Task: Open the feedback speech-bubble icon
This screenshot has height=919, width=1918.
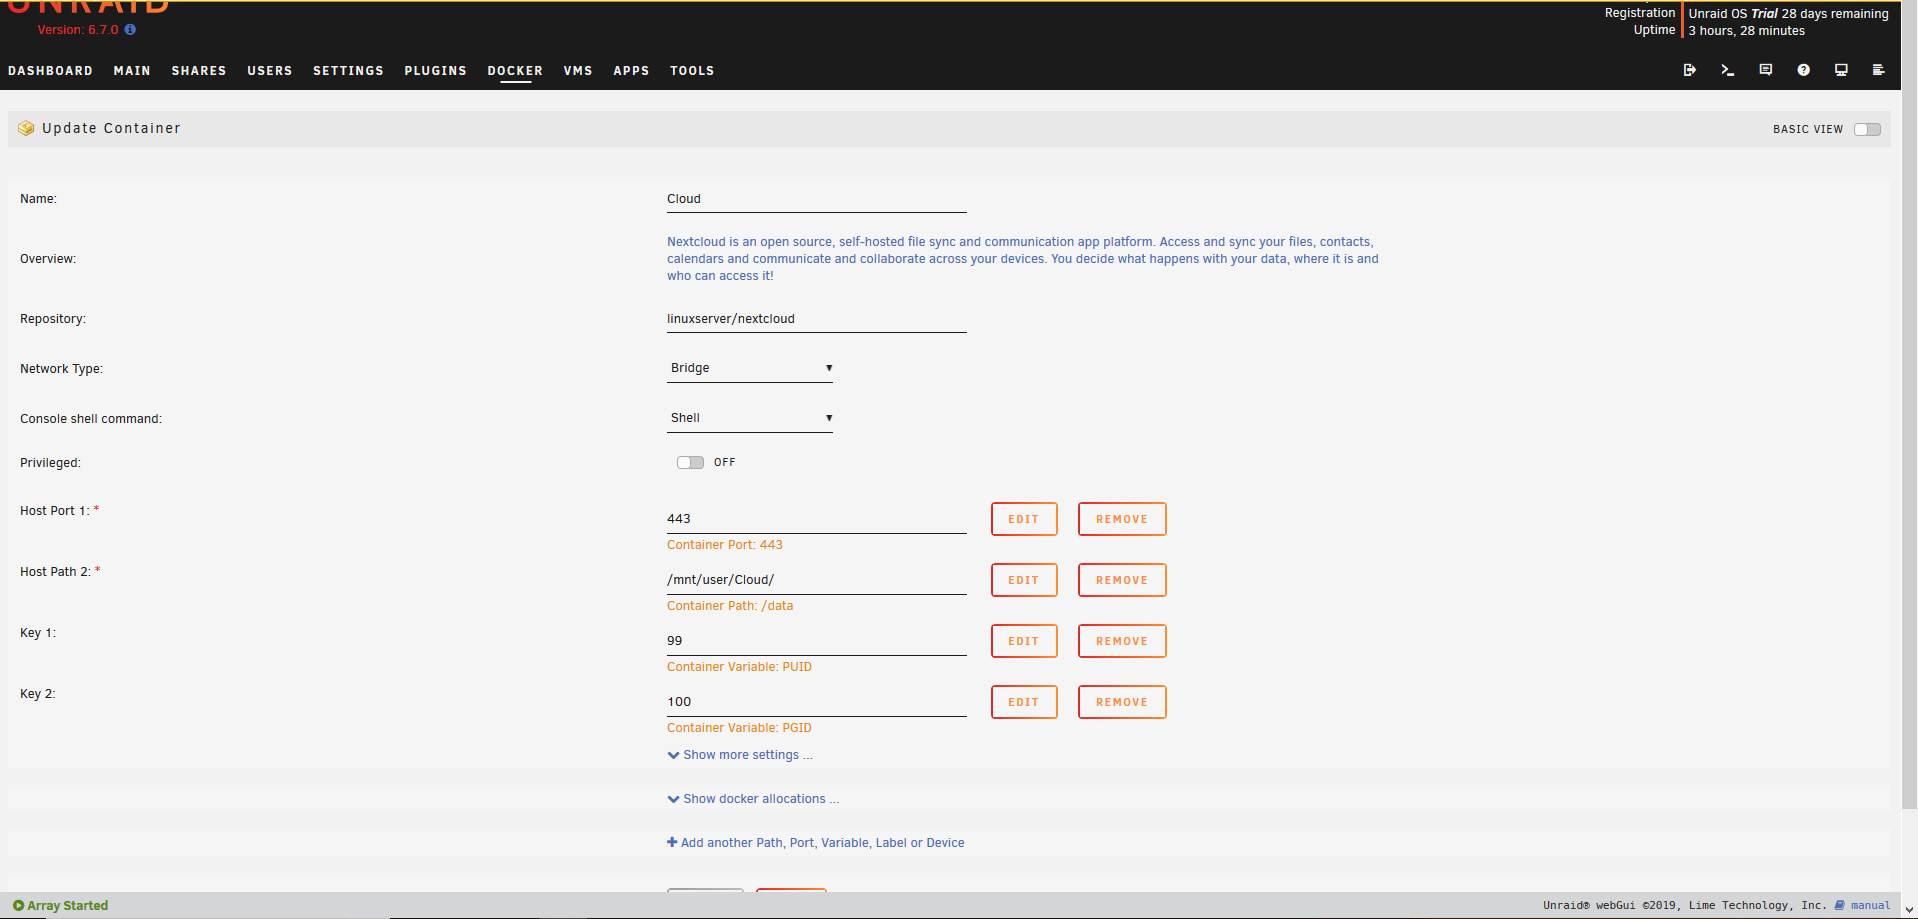Action: 1766,70
